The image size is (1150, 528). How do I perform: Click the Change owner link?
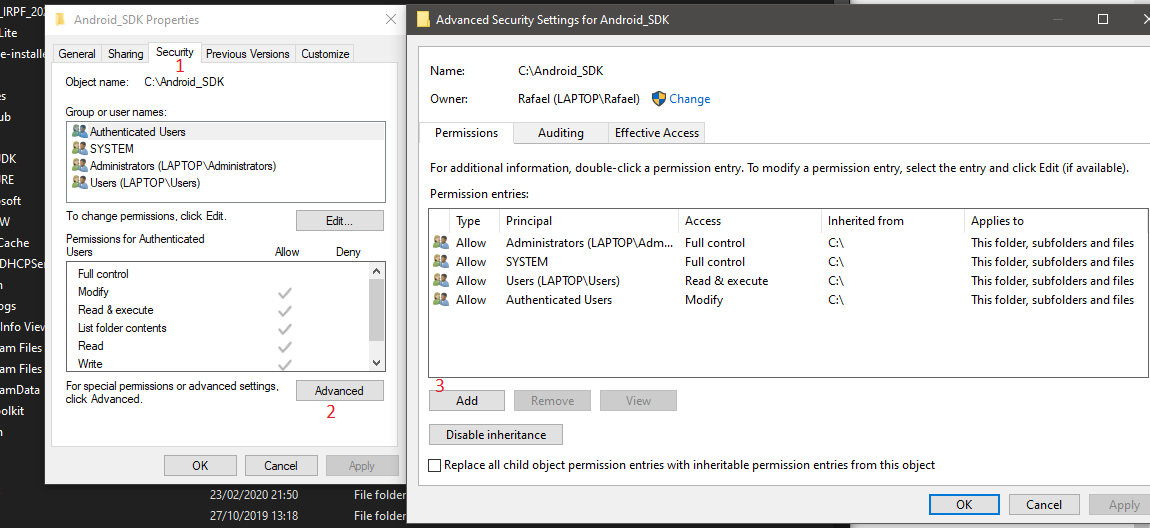pos(689,99)
